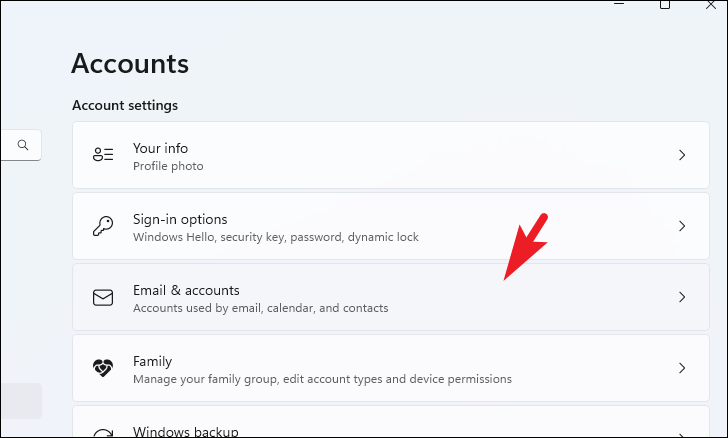Click the Accounts page heading
The width and height of the screenshot is (728, 438).
(130, 63)
